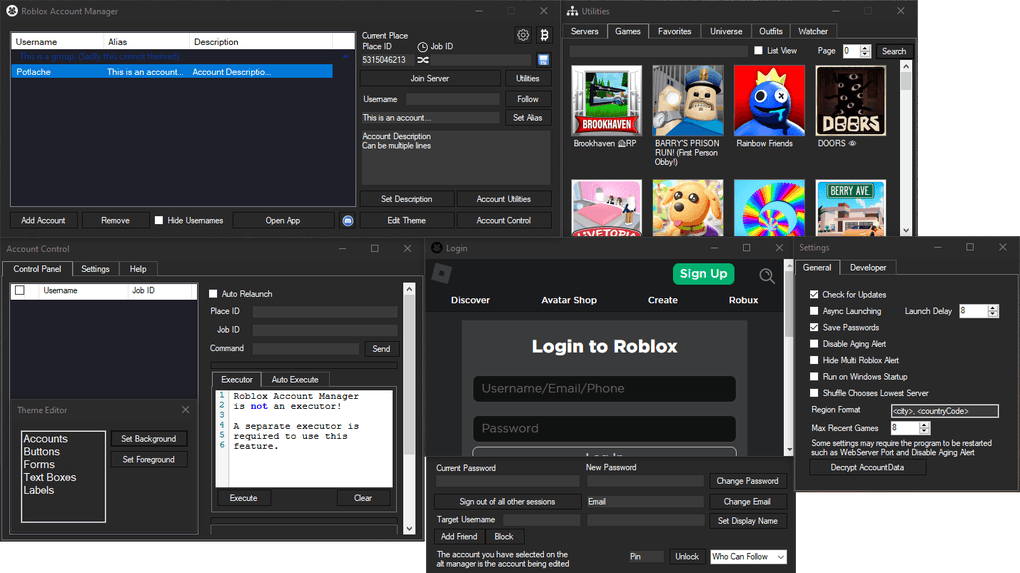
Task: Click the Edit Theme button
Action: tap(407, 220)
